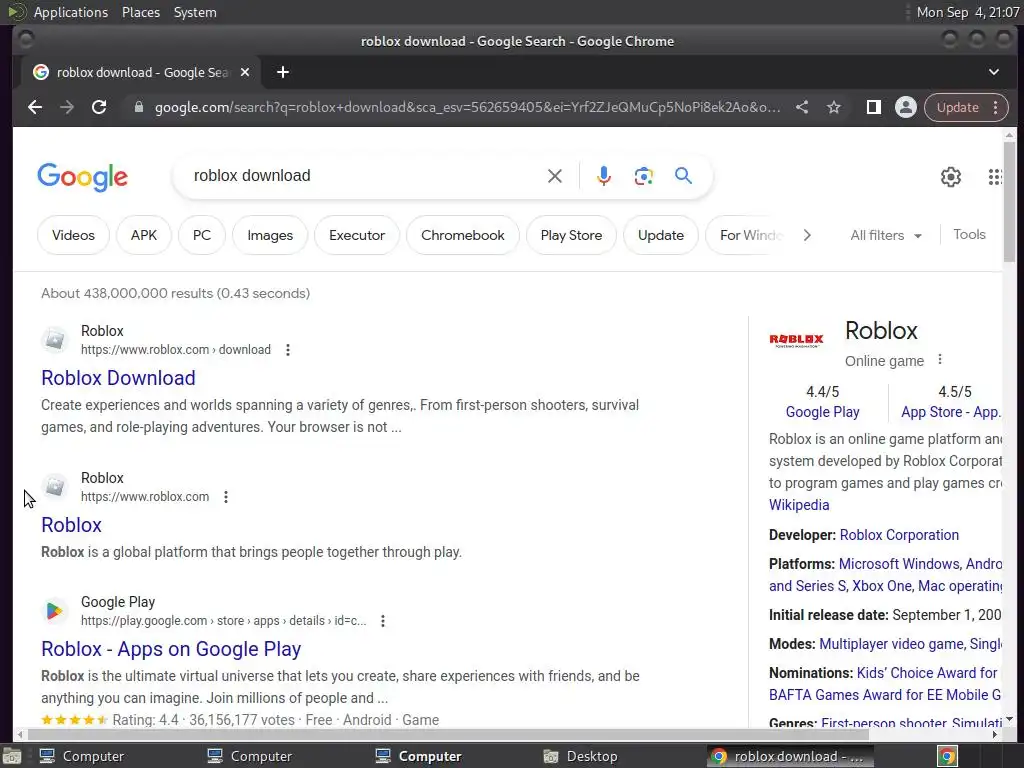Submit search with magnifier icon
The width and height of the screenshot is (1024, 768).
(683, 176)
